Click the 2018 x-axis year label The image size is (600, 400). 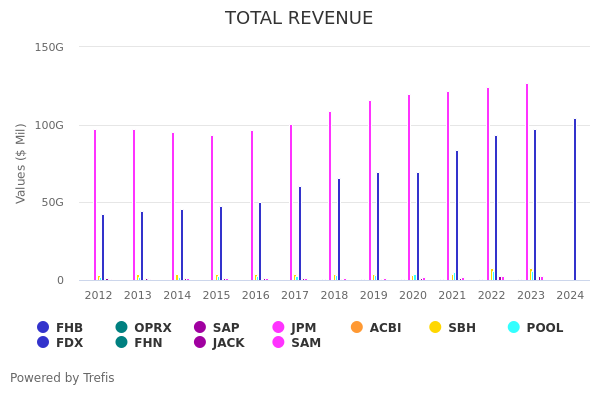click(334, 295)
